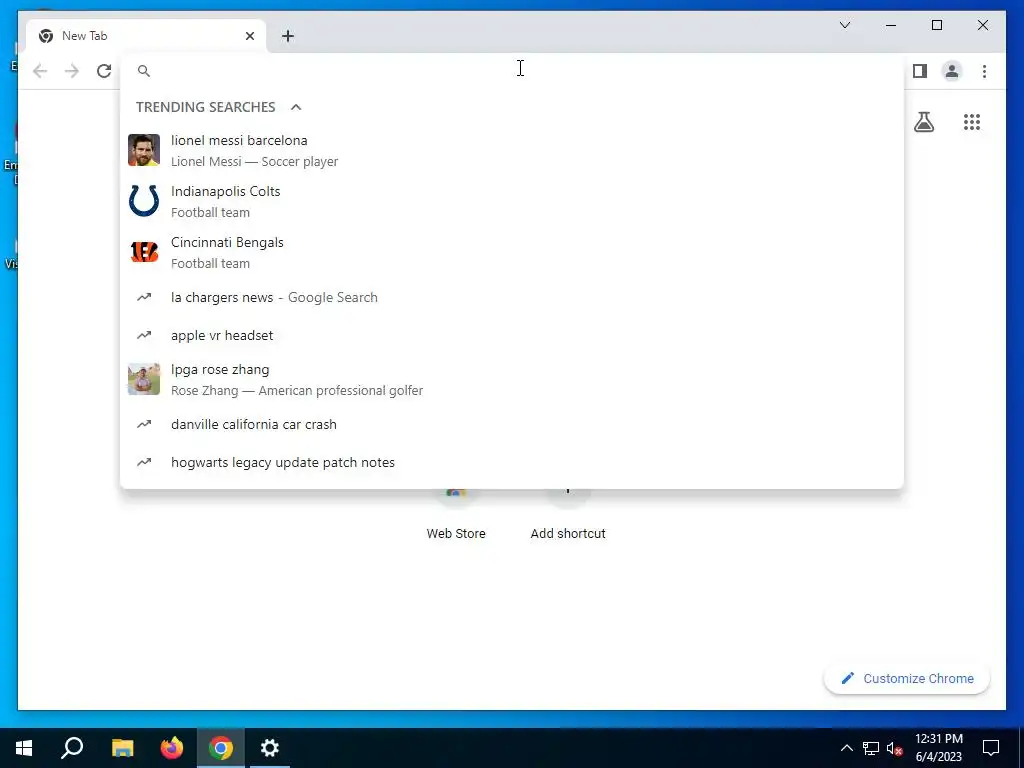Show hidden system tray icons
This screenshot has height=768, width=1024.
pyautogui.click(x=846, y=748)
